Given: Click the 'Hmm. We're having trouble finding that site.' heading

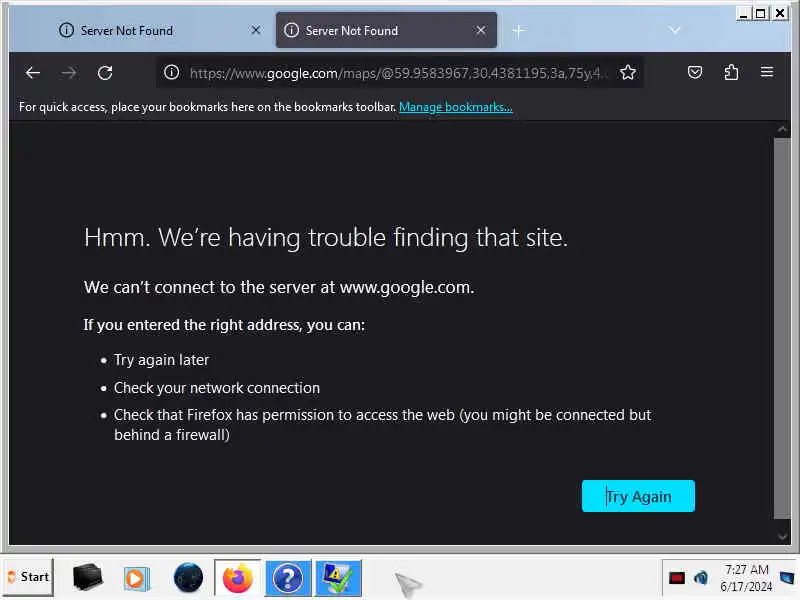Looking at the screenshot, I should [x=326, y=238].
